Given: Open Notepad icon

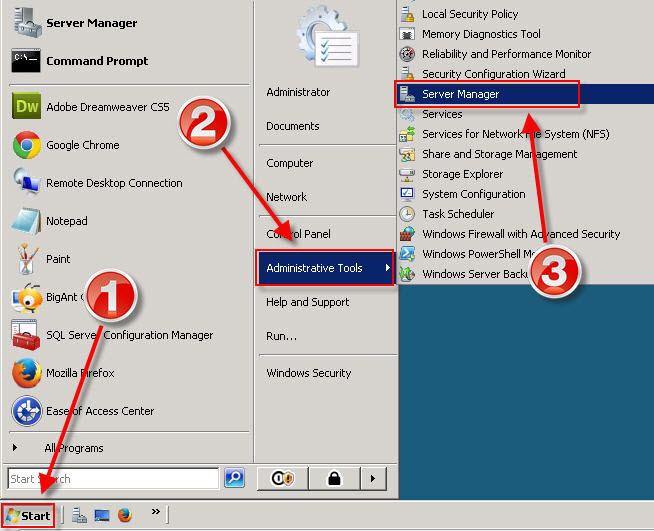Looking at the screenshot, I should click(x=26, y=221).
